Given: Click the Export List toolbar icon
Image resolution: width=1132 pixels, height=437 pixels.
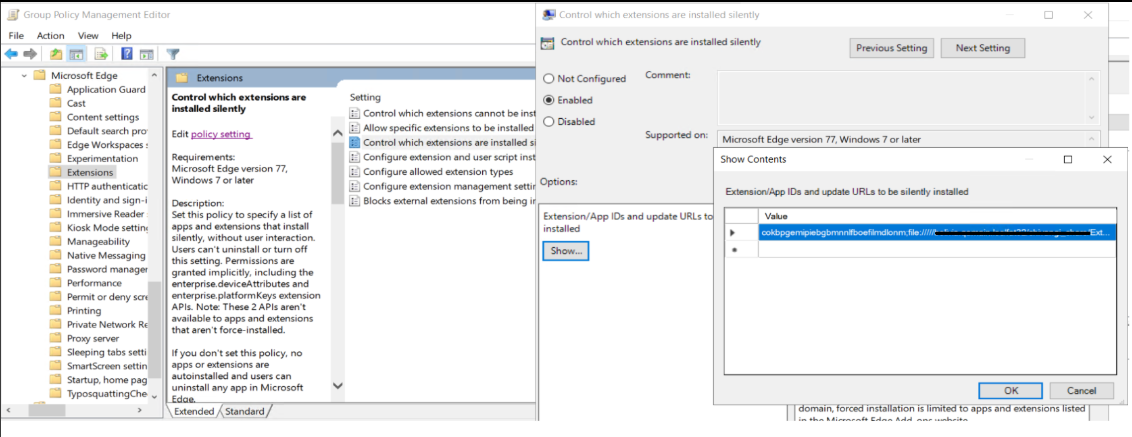Looking at the screenshot, I should [101, 54].
